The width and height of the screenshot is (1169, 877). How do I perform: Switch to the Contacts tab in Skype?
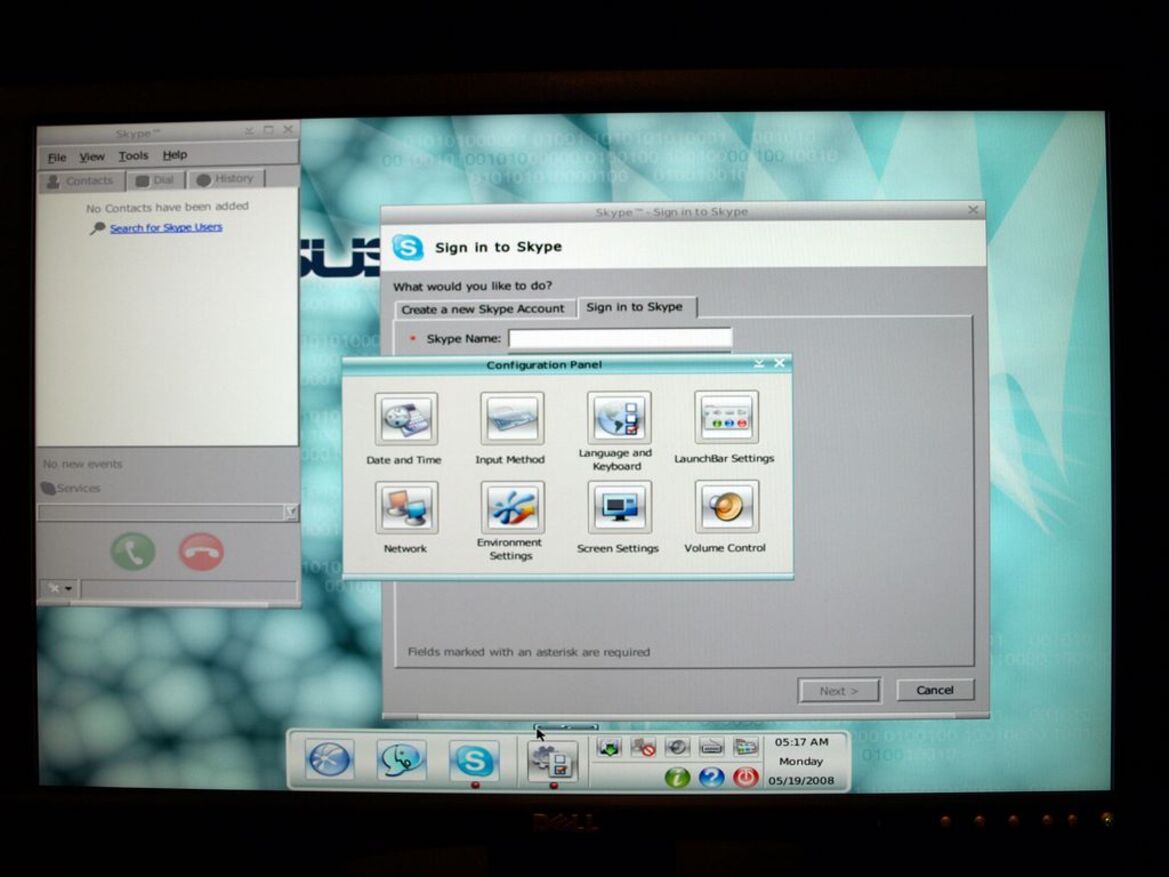pos(81,180)
